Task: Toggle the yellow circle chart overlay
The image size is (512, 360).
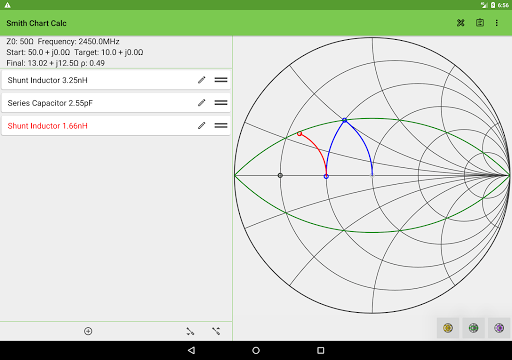Action: (x=448, y=328)
